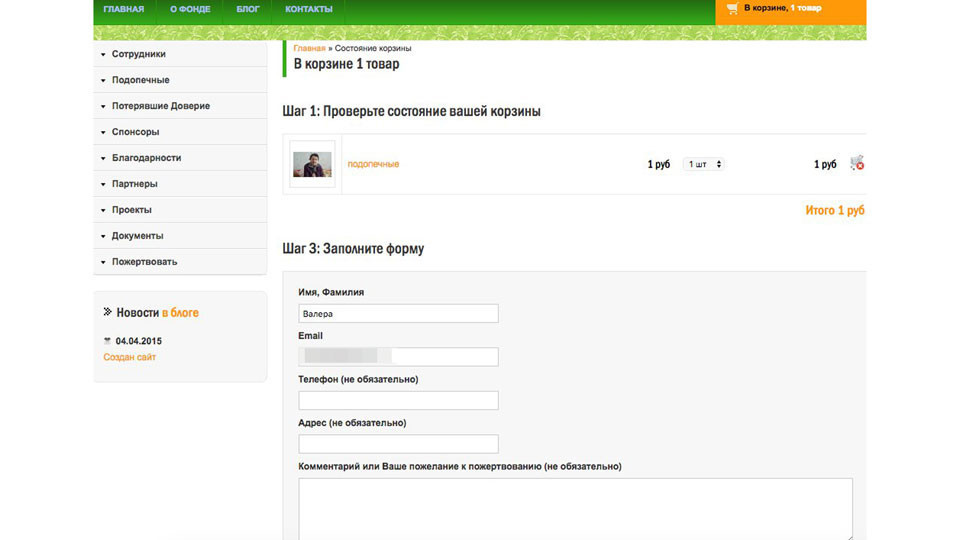Remove the item with the delete cart icon
The height and width of the screenshot is (540, 960).
click(x=857, y=163)
